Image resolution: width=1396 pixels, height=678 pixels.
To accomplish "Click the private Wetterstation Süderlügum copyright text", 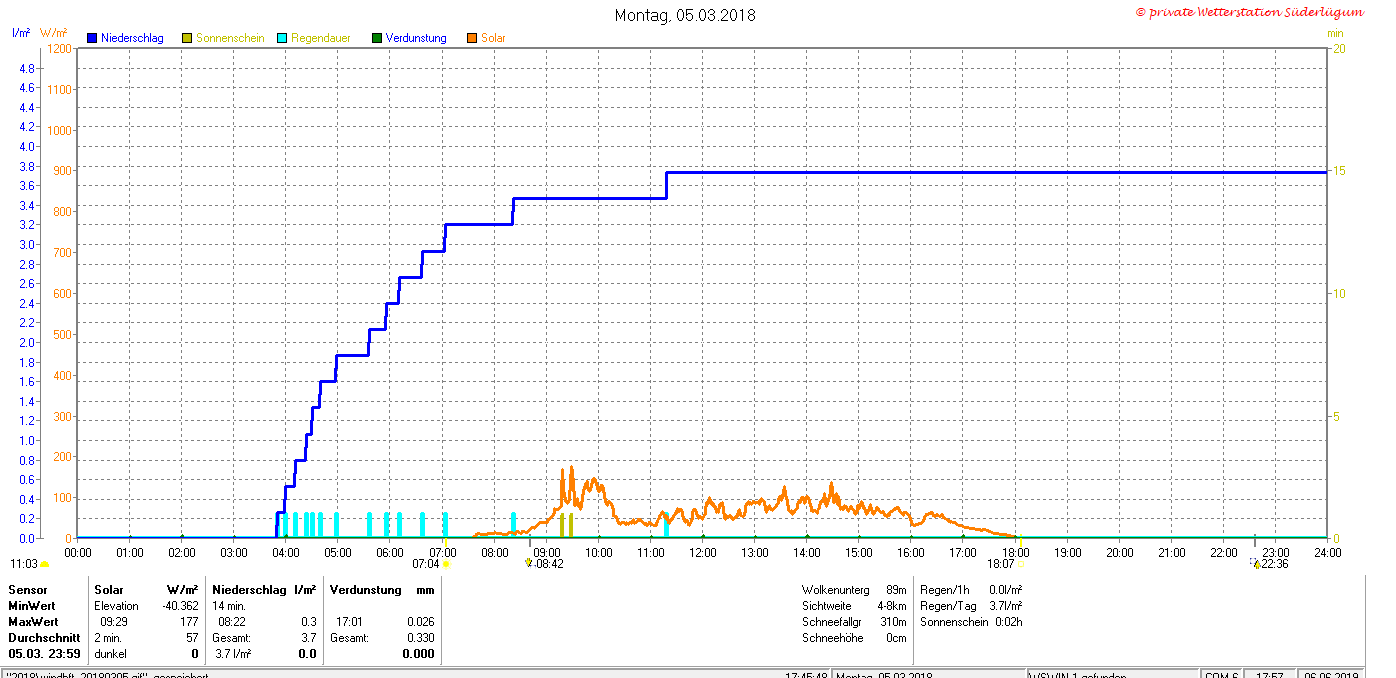I will 1249,12.
